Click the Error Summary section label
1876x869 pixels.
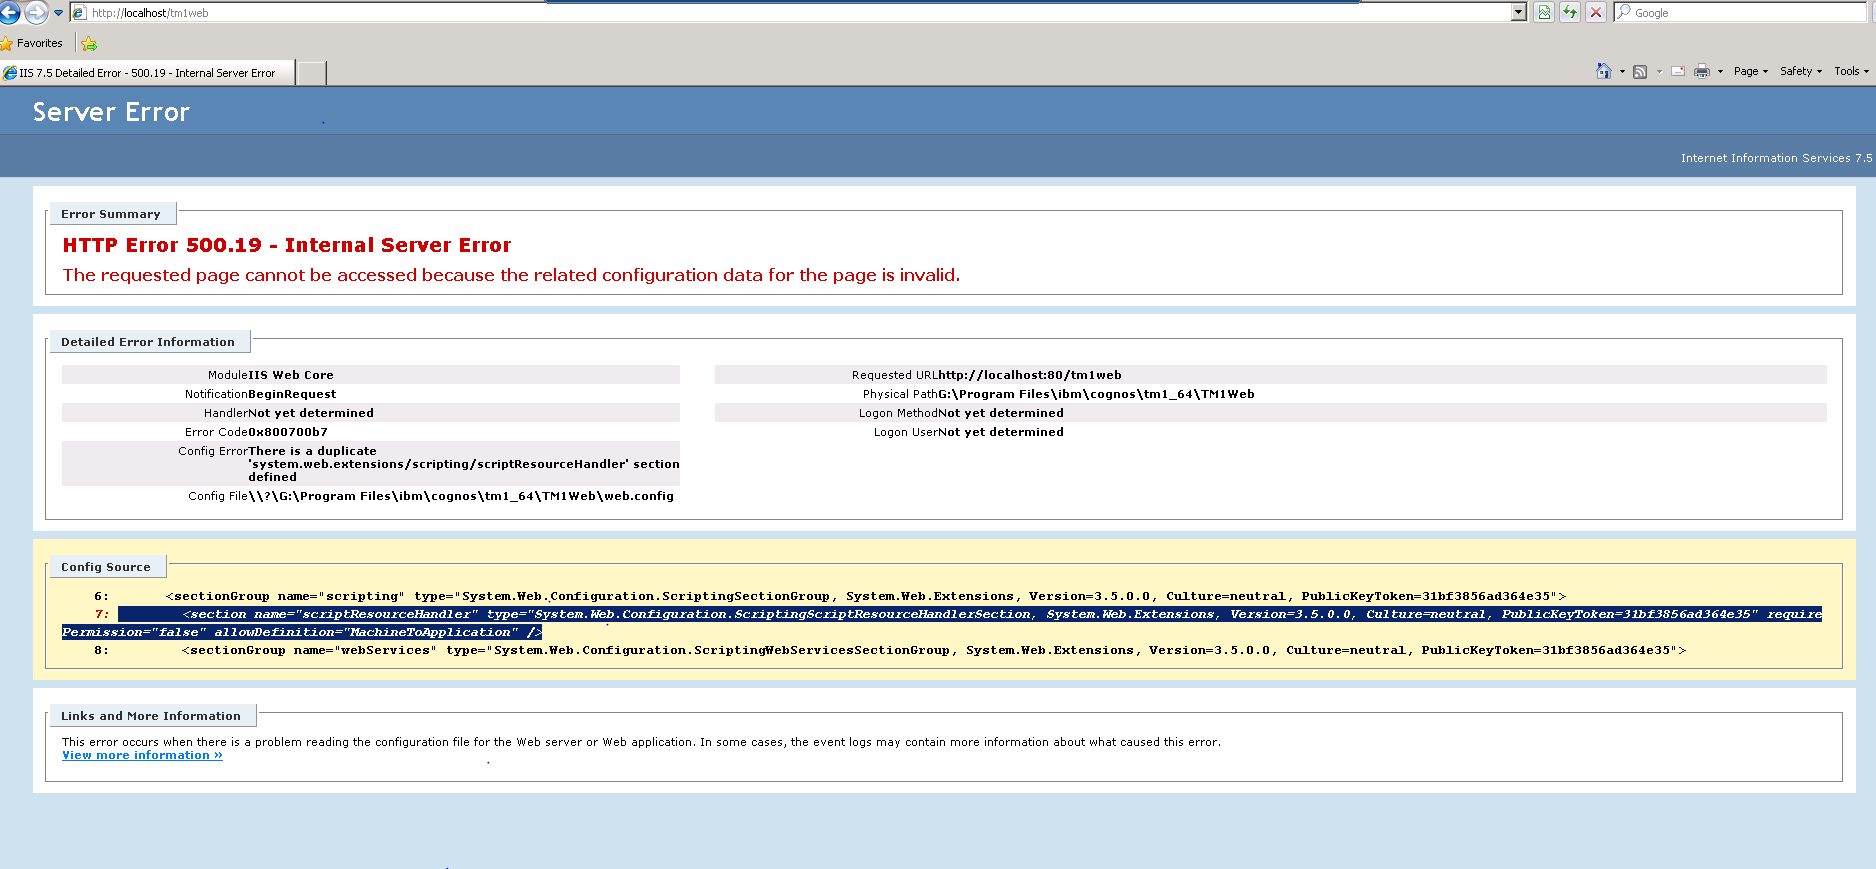[111, 214]
